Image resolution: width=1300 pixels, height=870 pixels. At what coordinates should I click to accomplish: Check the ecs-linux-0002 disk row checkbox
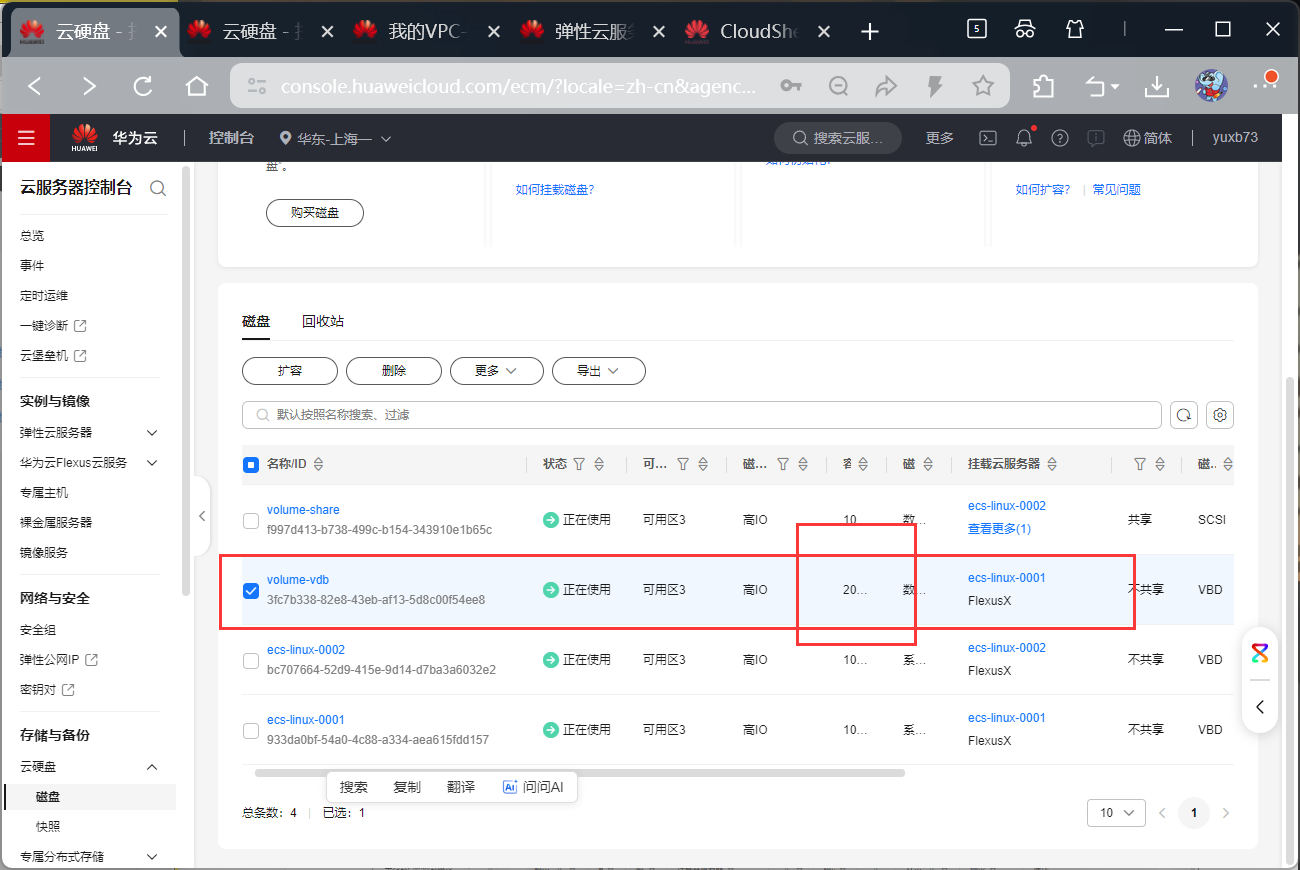coord(251,660)
